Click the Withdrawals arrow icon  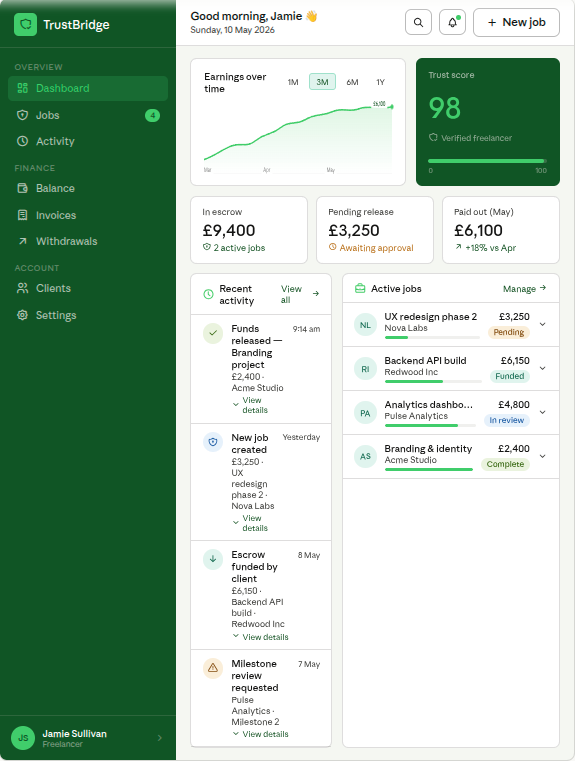(x=22, y=241)
